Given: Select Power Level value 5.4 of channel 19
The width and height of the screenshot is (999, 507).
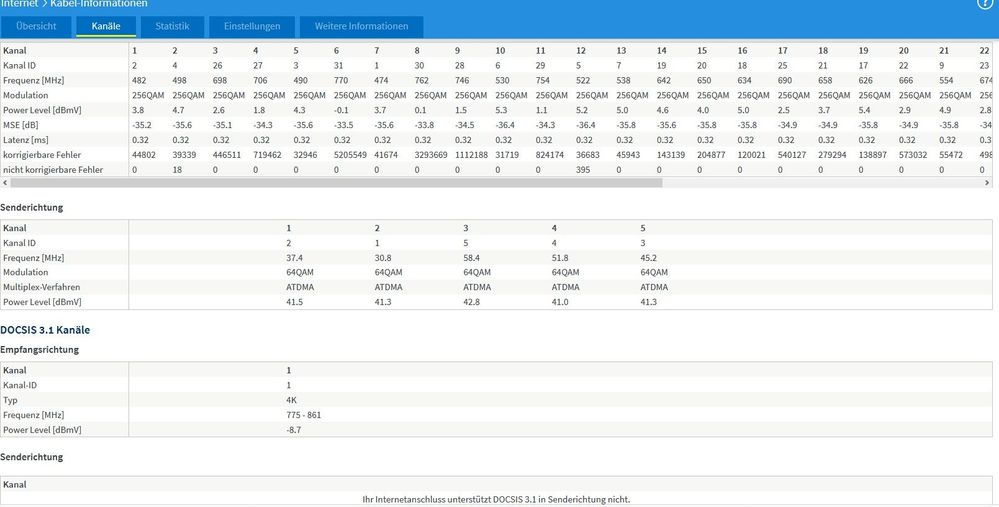Looking at the screenshot, I should click(x=865, y=110).
